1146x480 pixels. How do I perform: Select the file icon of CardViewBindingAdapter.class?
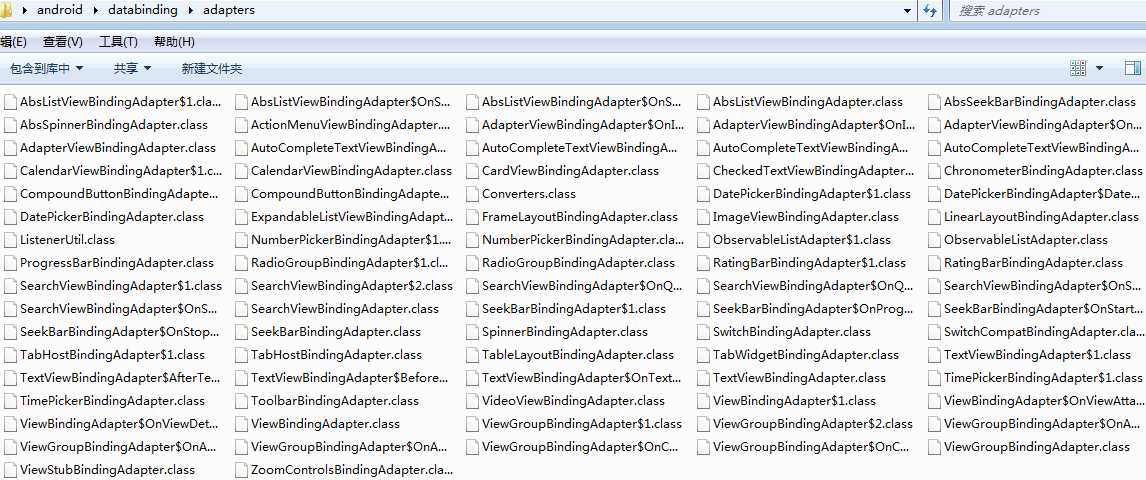coord(471,171)
